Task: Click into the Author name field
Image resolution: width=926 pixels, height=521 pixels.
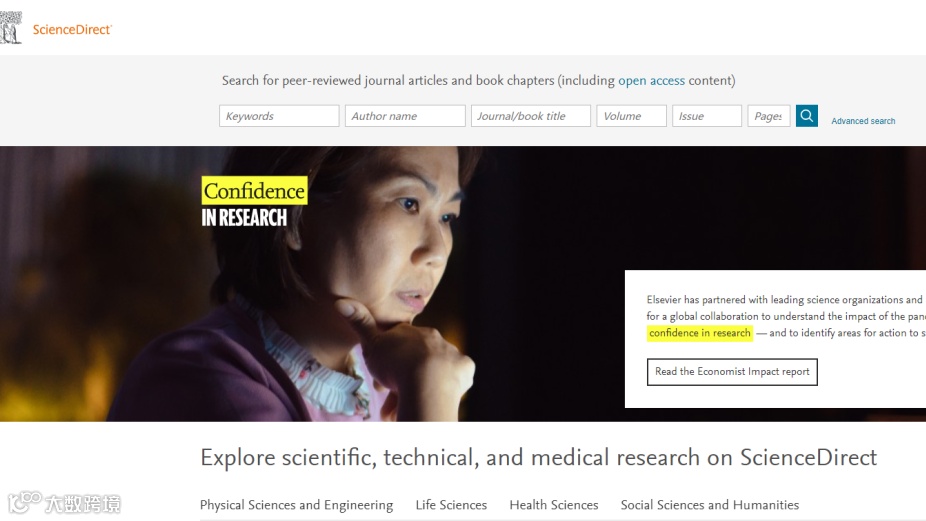Action: (x=405, y=116)
